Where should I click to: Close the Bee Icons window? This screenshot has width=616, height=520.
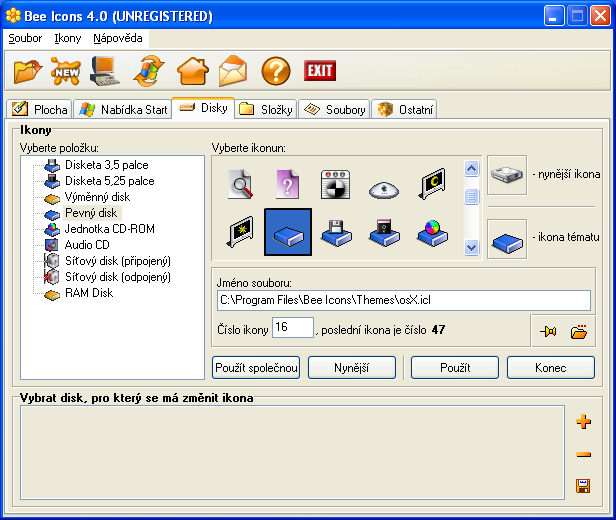[600, 16]
